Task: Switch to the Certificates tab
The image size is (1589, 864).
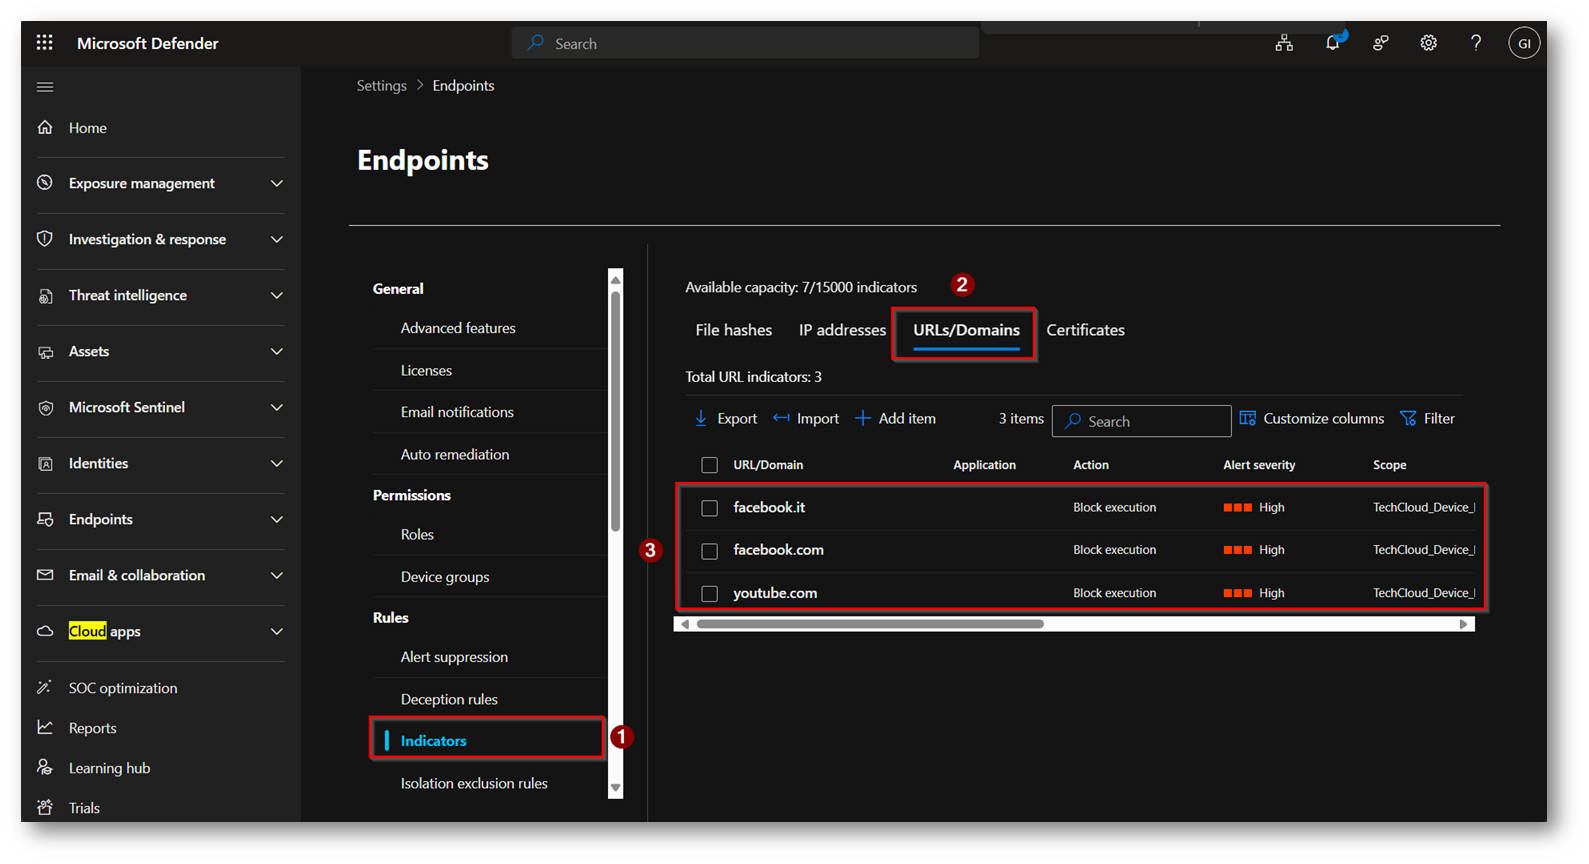Action: point(1085,330)
